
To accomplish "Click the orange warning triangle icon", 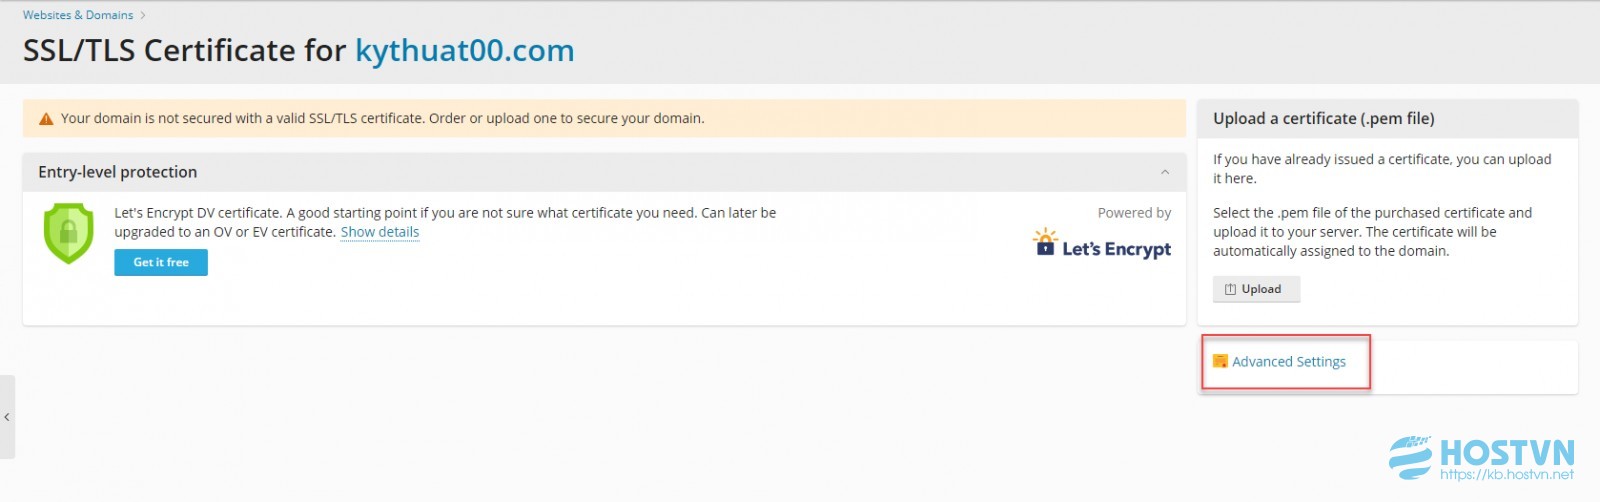I will coord(45,119).
